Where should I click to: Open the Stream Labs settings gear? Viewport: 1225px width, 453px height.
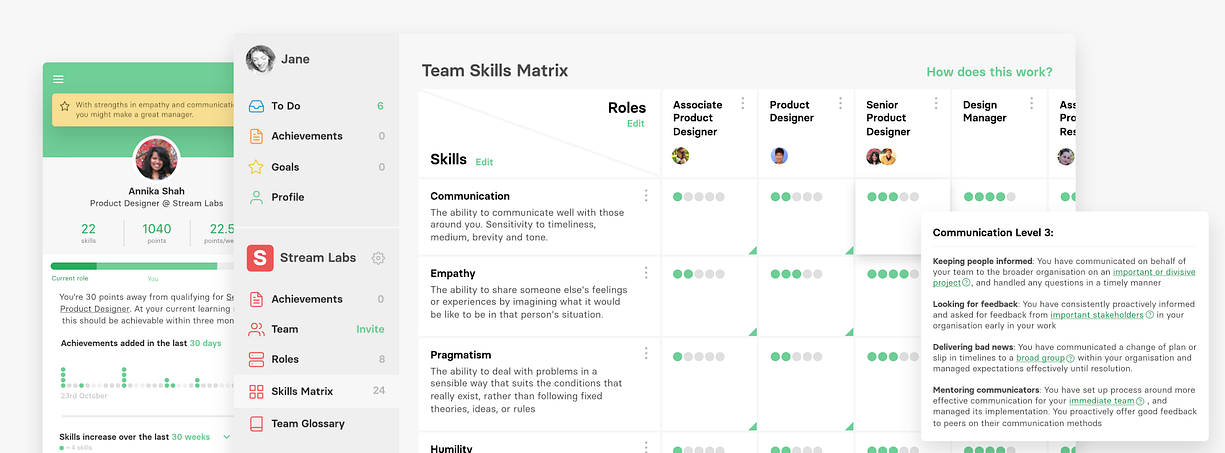378,258
